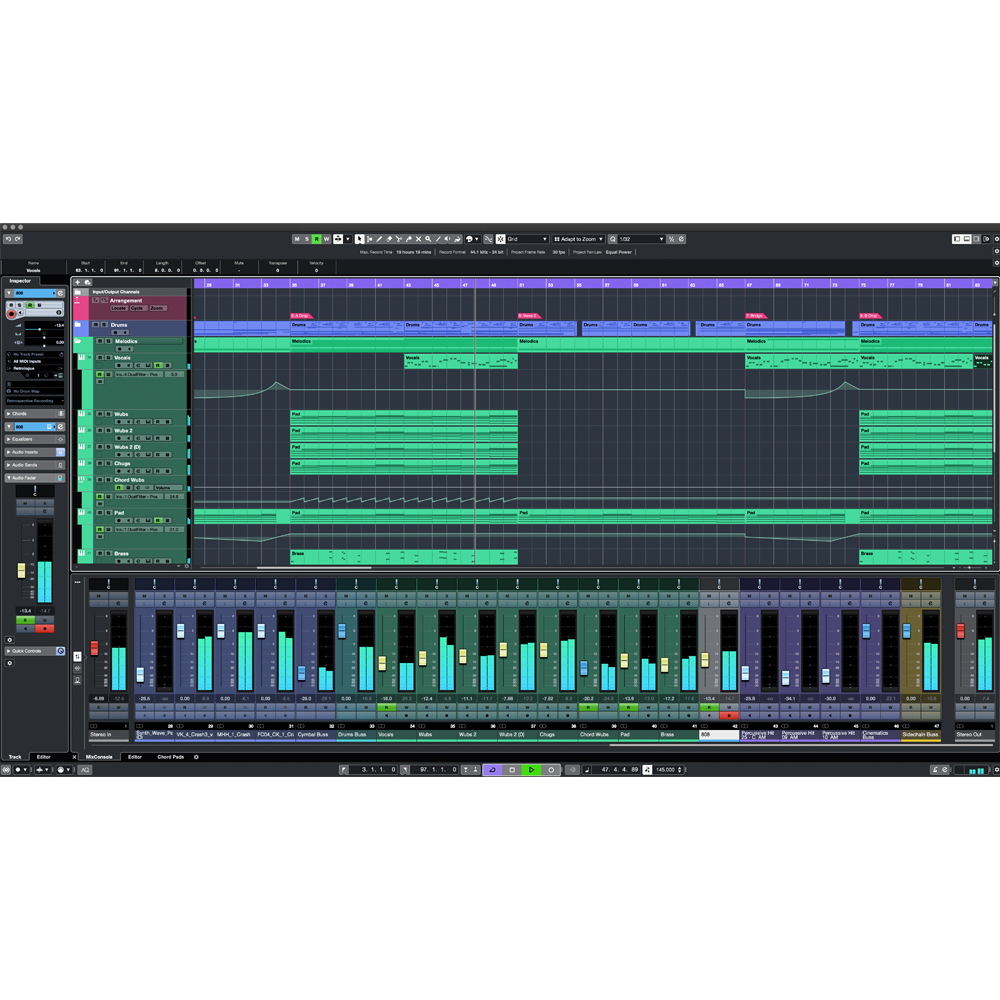Click the tempo value 145.000 field
The height and width of the screenshot is (1000, 1000).
click(x=666, y=770)
